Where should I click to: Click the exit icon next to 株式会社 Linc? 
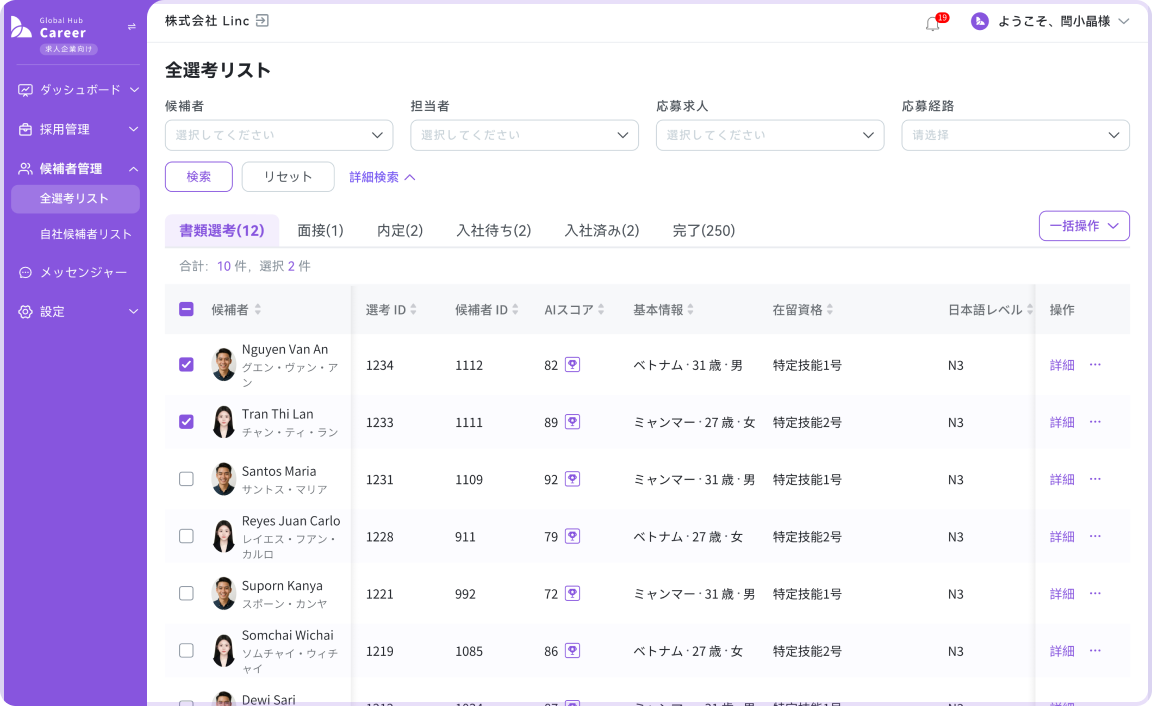pyautogui.click(x=262, y=21)
